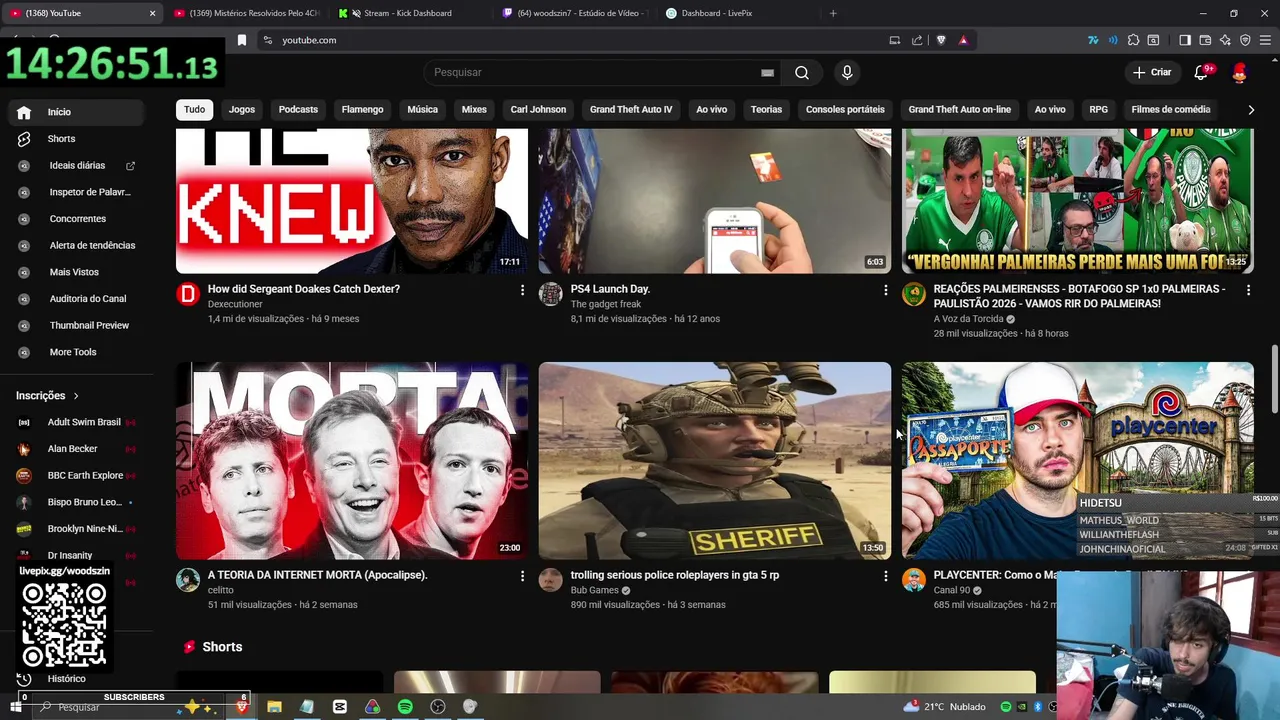Open Brave Leo AI sparkle icon
Image resolution: width=1280 pixels, height=720 pixels.
click(1225, 40)
